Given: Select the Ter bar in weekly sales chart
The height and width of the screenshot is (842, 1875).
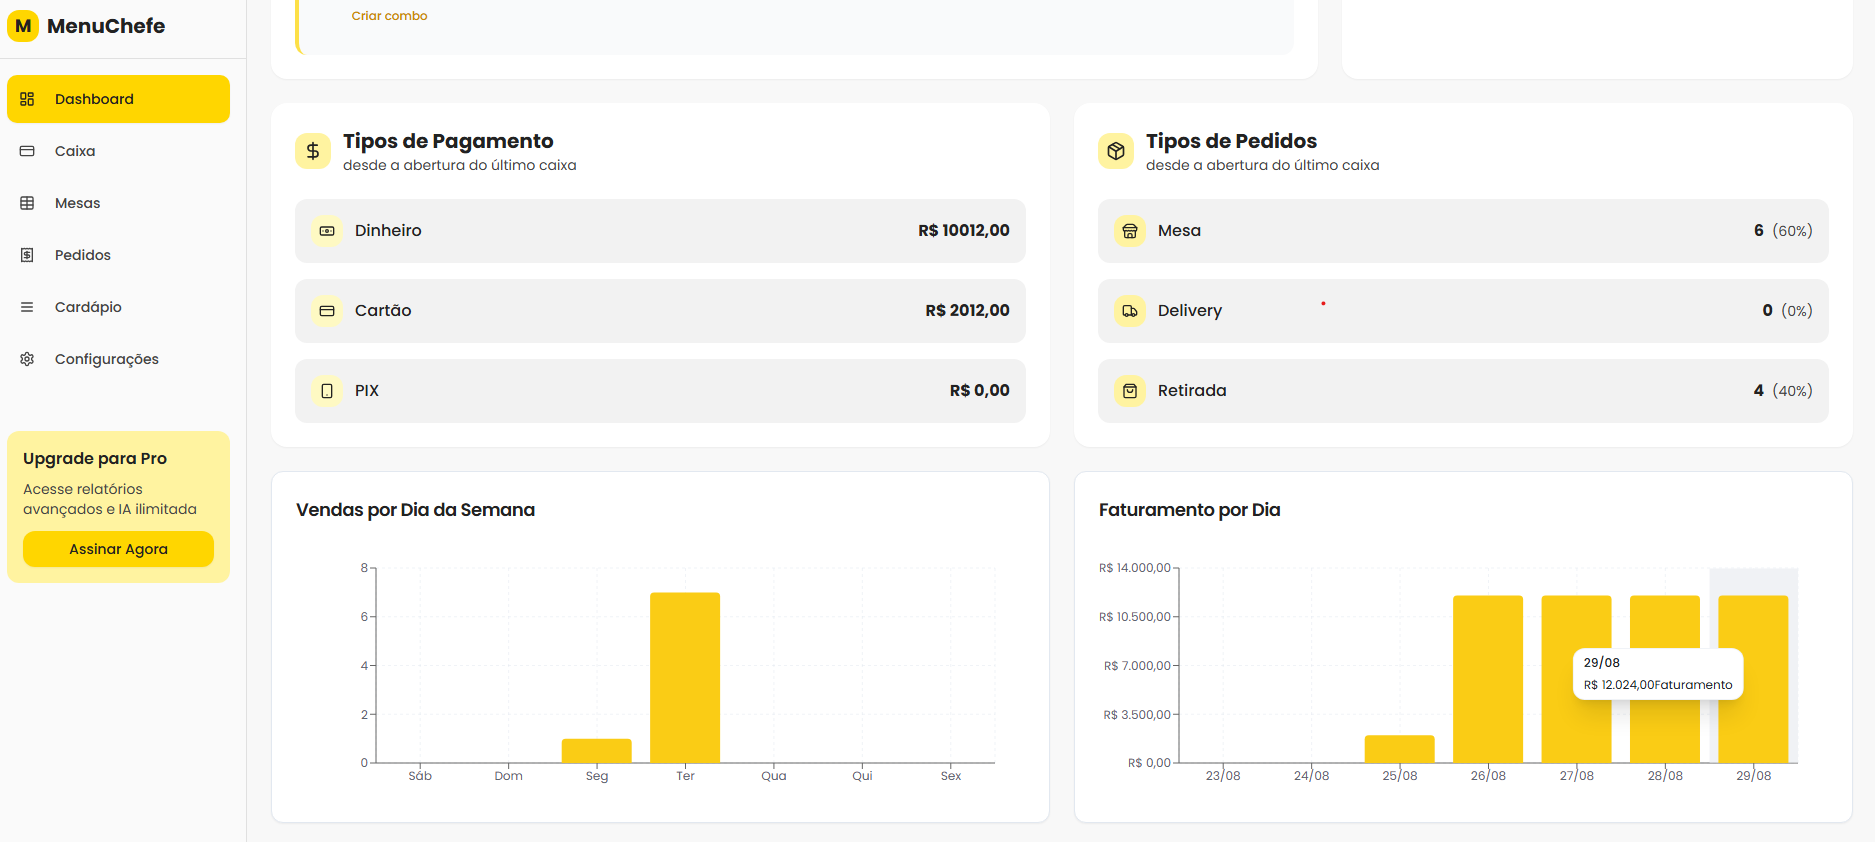Looking at the screenshot, I should (x=685, y=678).
